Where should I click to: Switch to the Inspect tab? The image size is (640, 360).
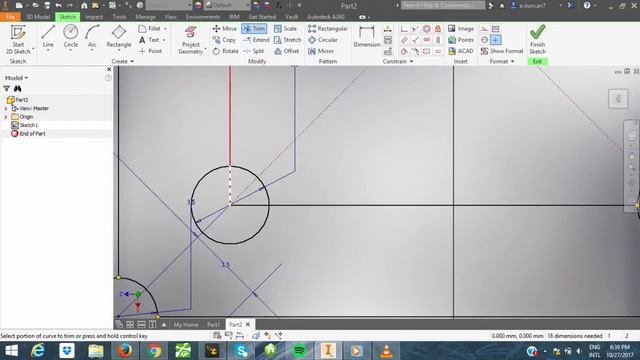coord(94,17)
